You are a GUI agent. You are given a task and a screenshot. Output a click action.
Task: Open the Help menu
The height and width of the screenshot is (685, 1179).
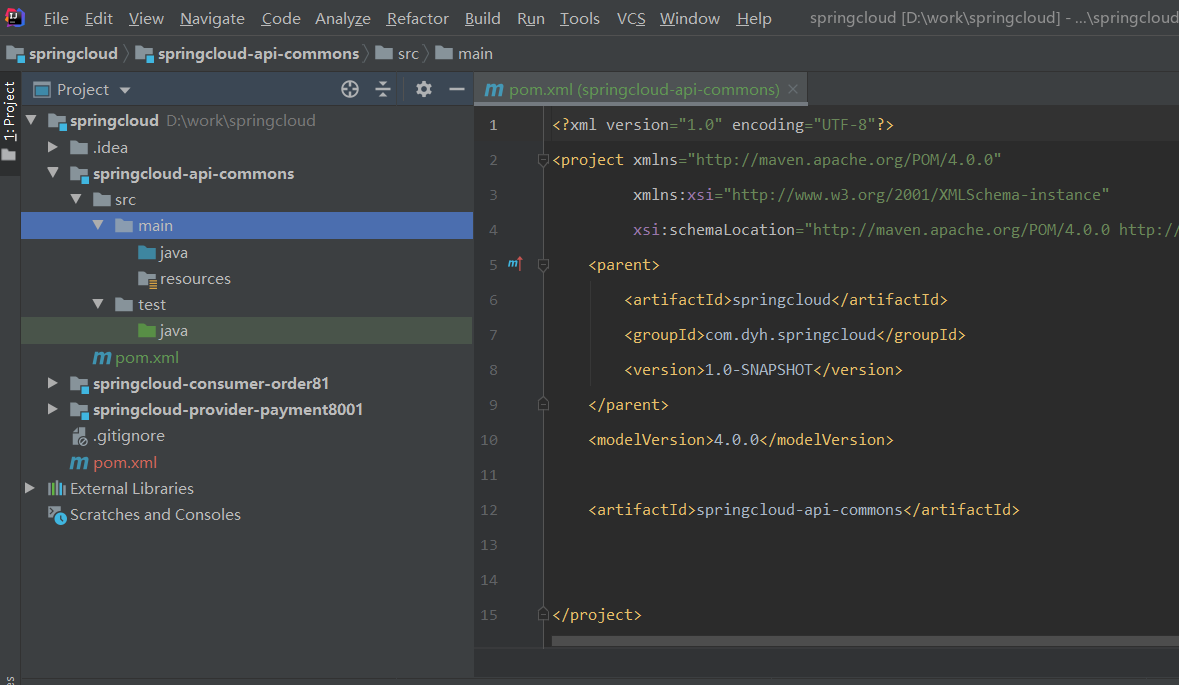click(x=754, y=18)
